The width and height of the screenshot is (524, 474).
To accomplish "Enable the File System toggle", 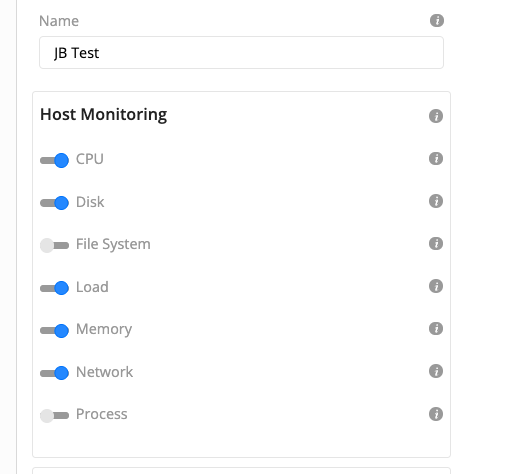I will coord(54,246).
